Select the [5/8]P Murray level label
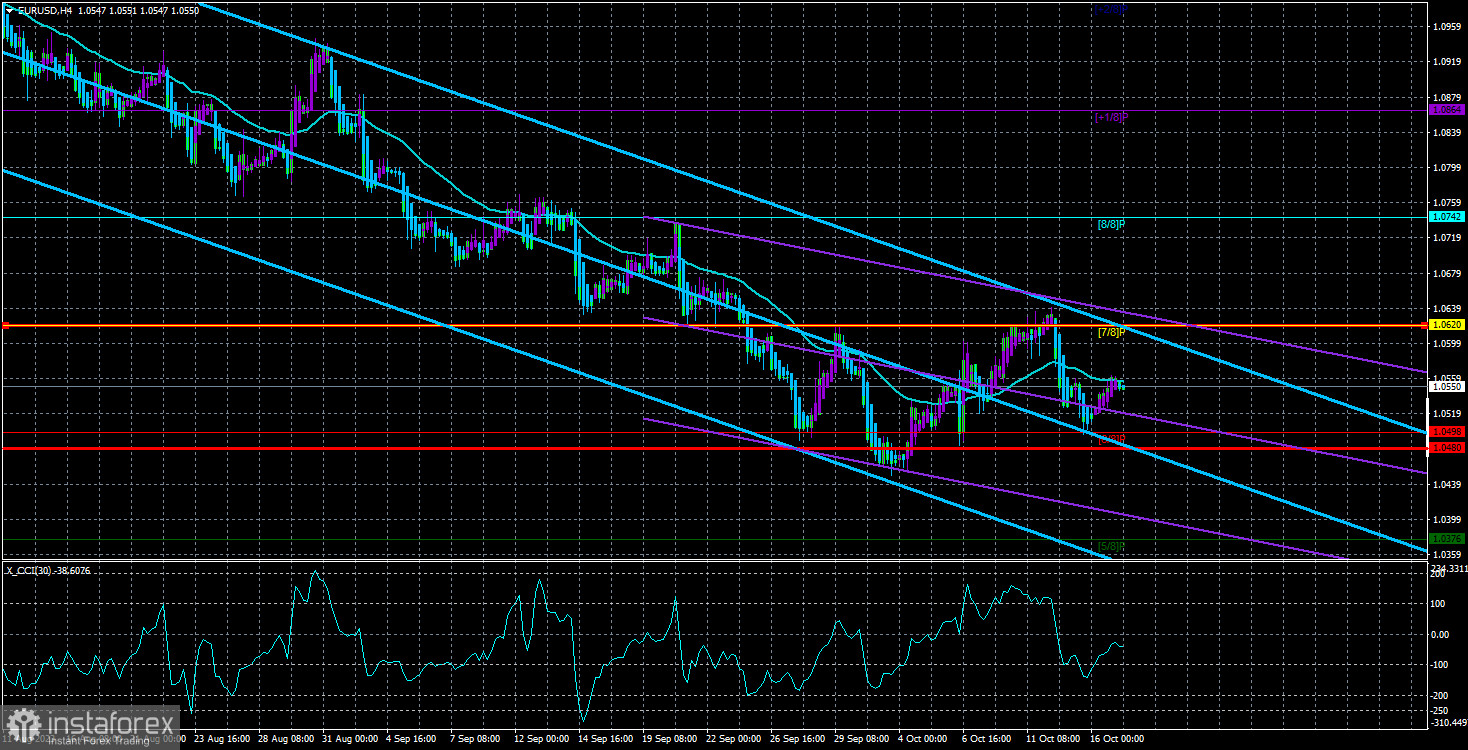Viewport: 1468px width, 750px height. coord(1112,546)
